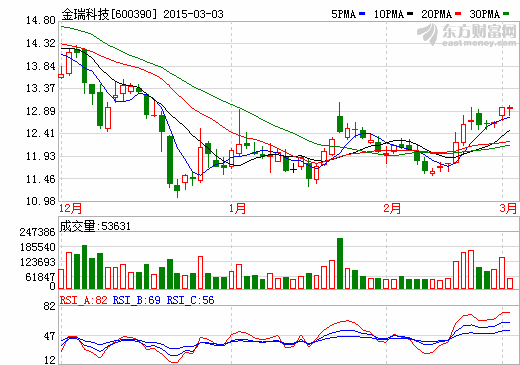Viewport: 520px width, 365px height.
Task: Click the final red candlestick in March
Action: (510, 110)
